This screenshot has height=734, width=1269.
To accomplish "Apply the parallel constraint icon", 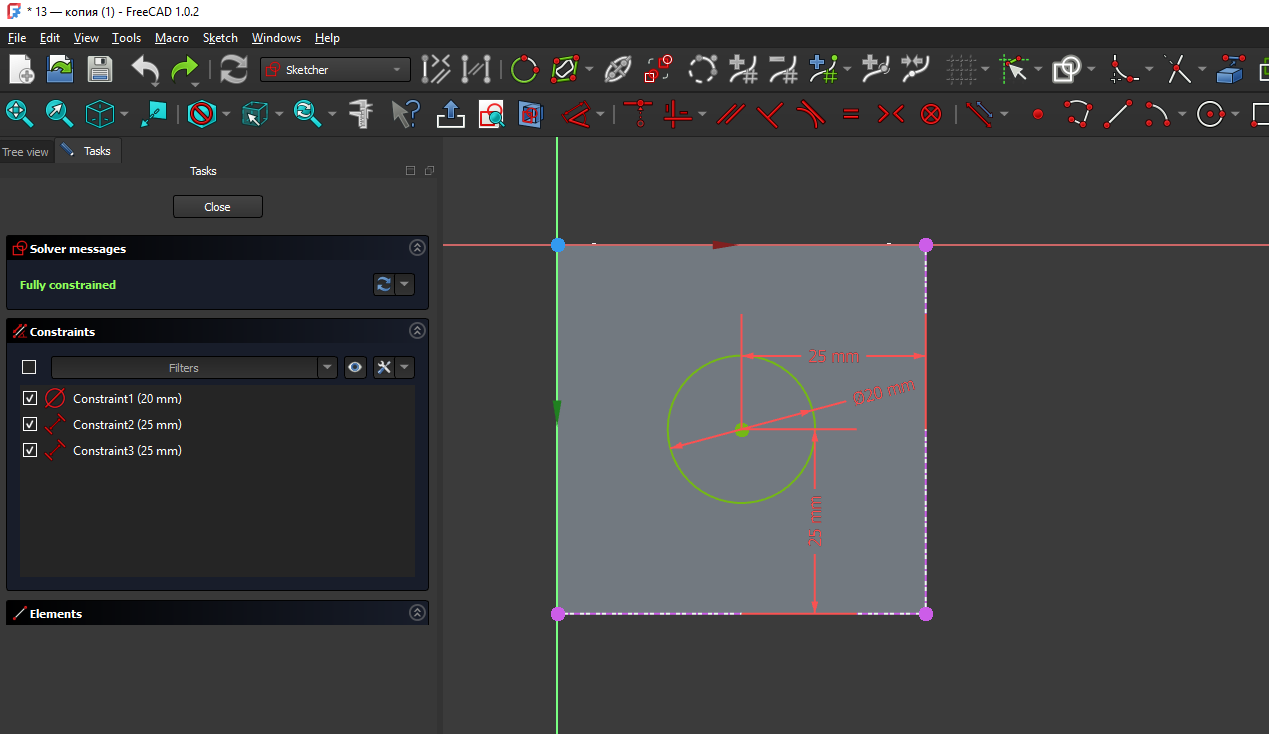I will pos(731,114).
